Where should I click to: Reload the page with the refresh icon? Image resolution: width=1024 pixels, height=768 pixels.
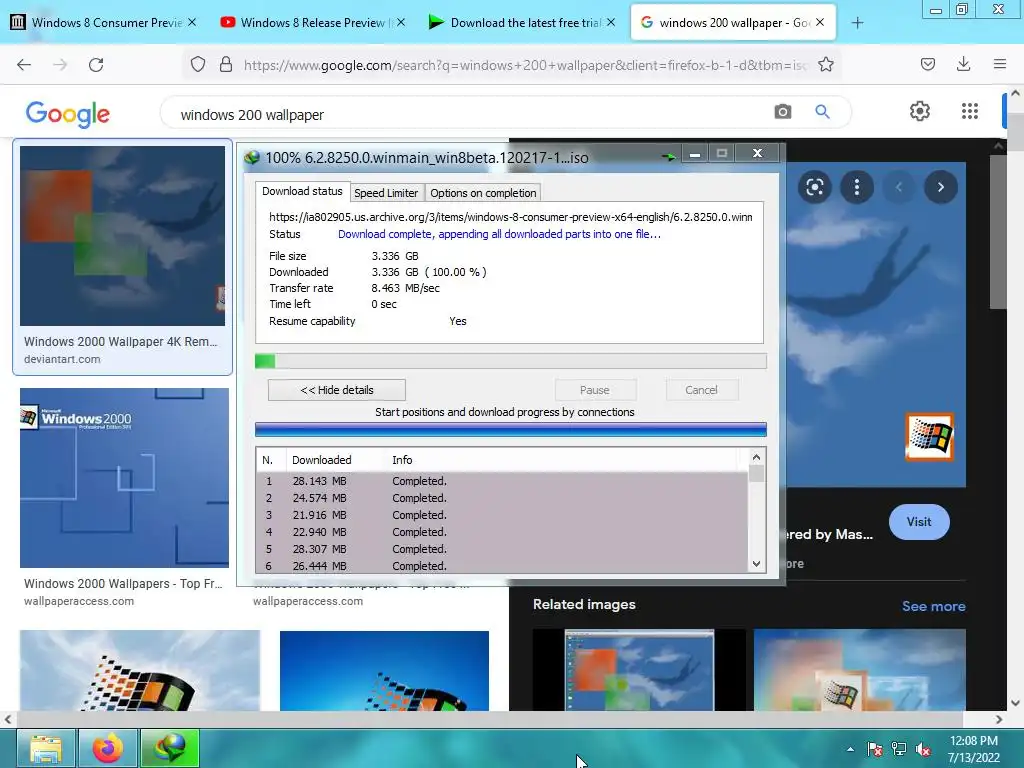point(96,64)
